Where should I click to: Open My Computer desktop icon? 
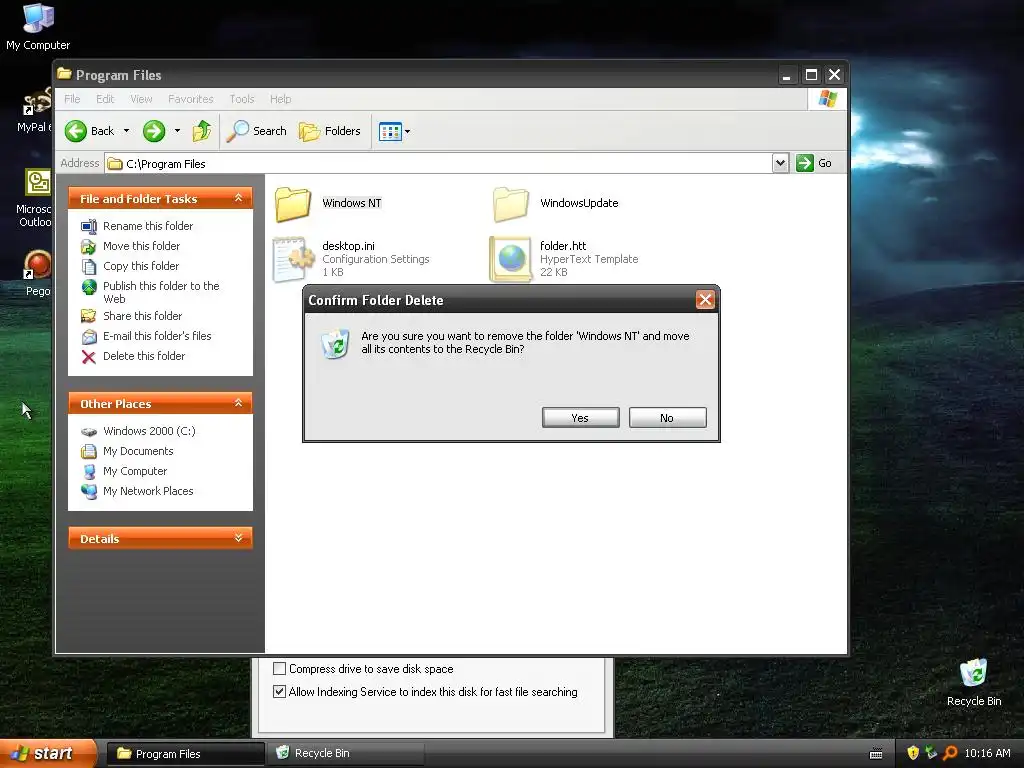click(x=38, y=27)
